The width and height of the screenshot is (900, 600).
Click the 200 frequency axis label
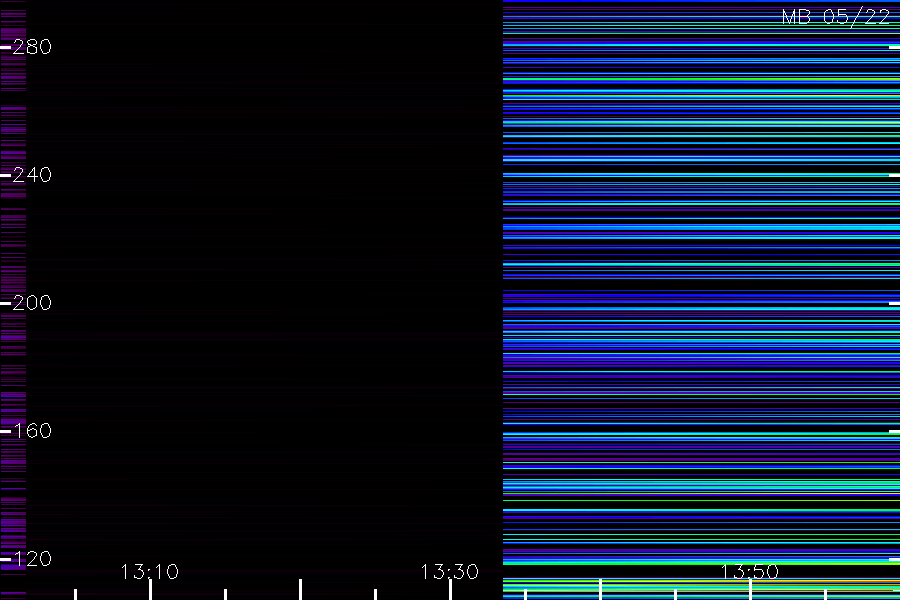tap(32, 303)
